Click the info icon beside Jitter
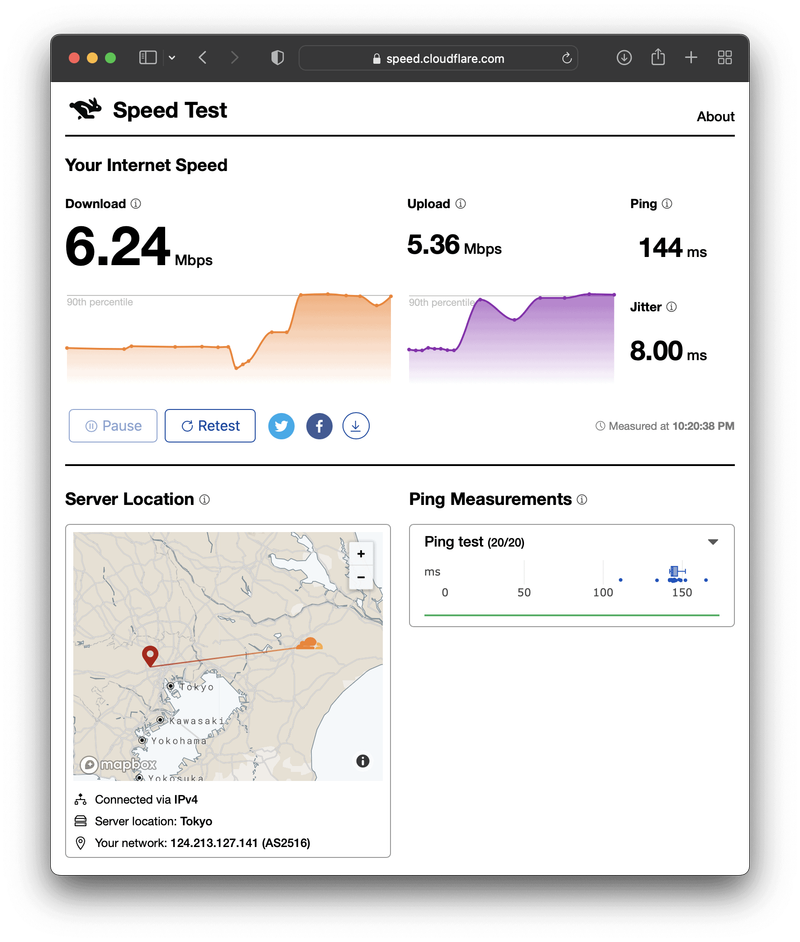This screenshot has height=942, width=800. [x=672, y=307]
